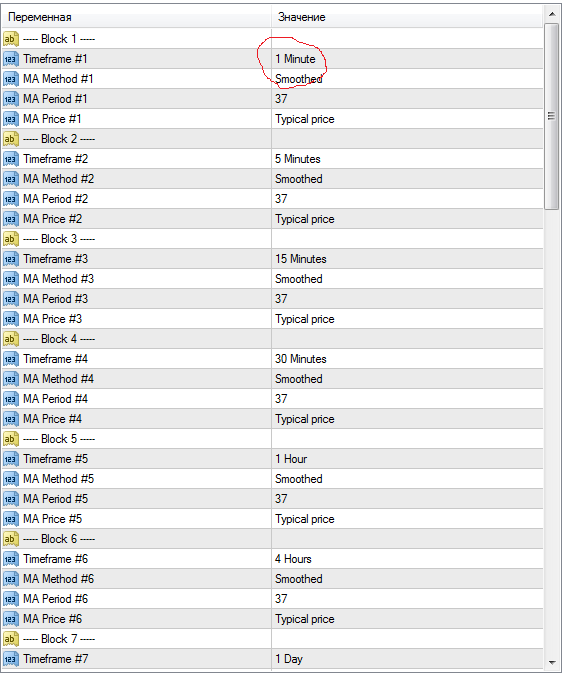Select the 'Timeframe #6' variable name
565x674 pixels.
click(55, 559)
